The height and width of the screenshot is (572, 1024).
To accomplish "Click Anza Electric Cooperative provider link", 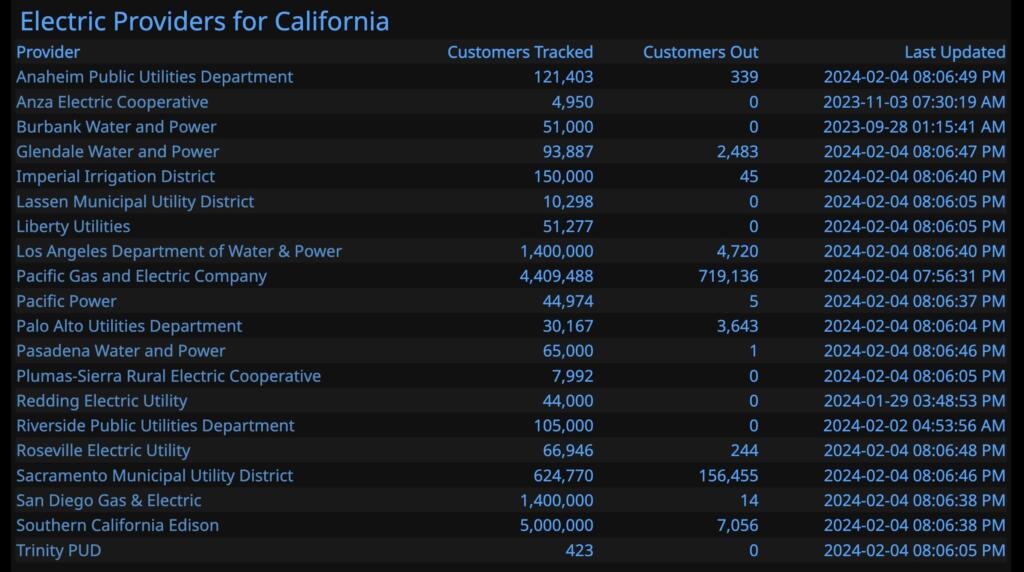I will (112, 102).
